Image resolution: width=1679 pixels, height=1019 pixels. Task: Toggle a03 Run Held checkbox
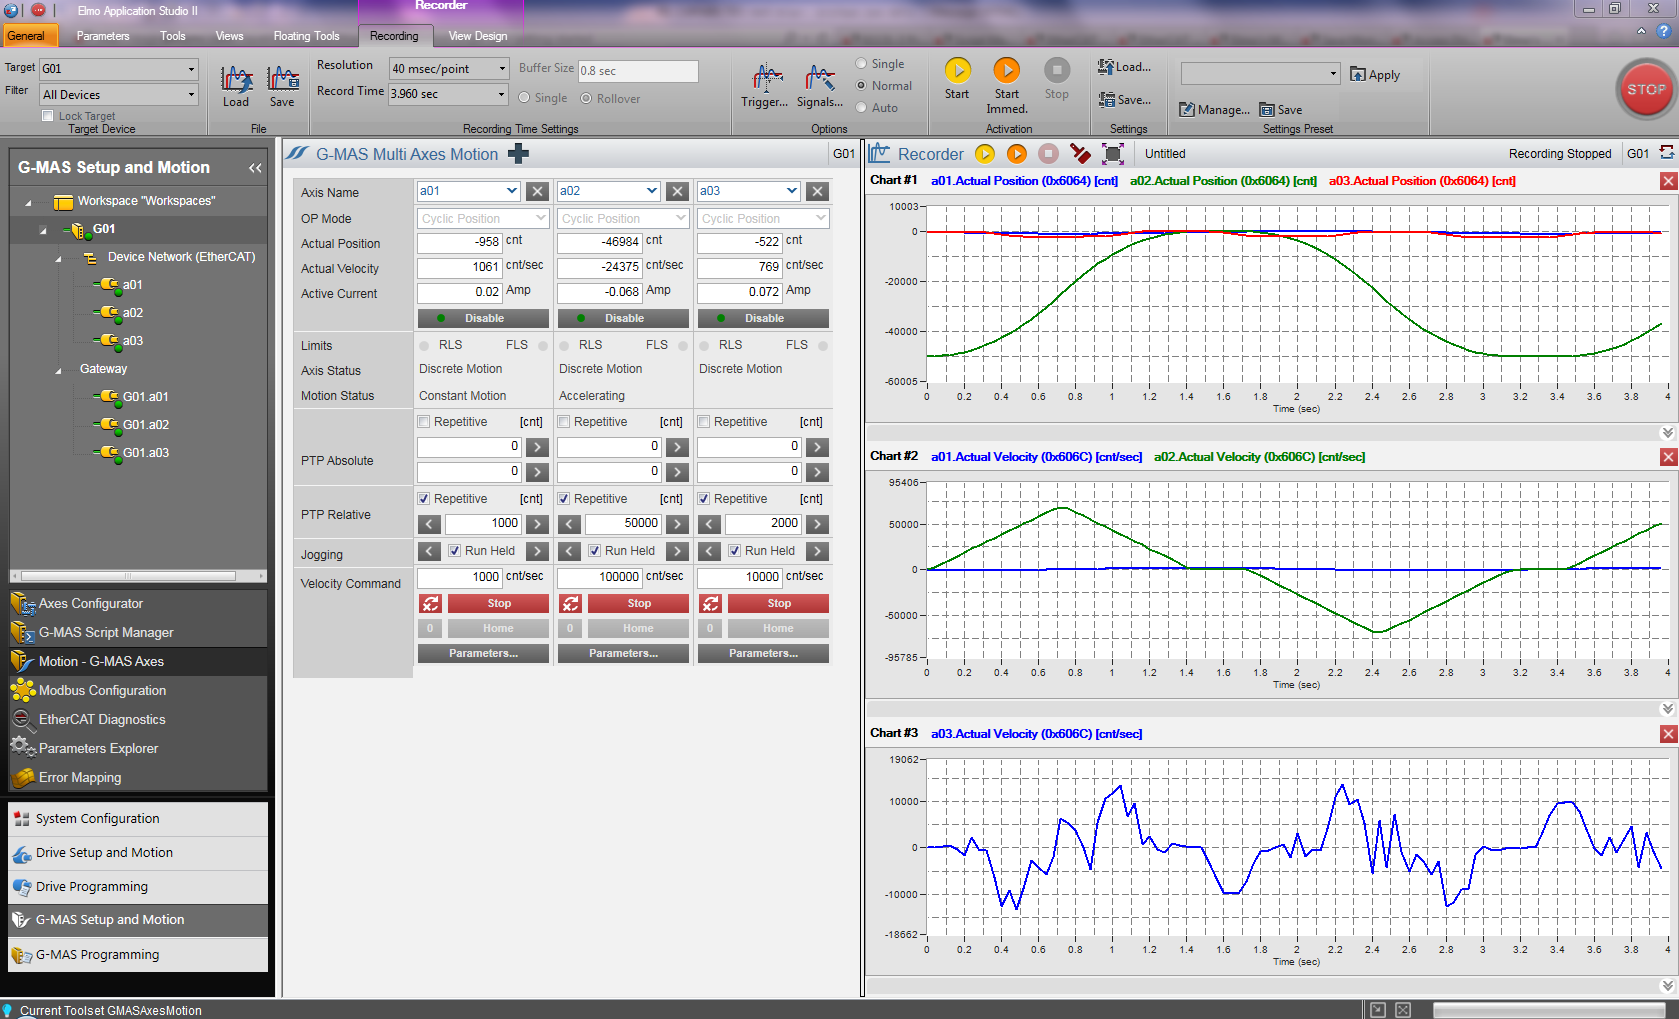tap(734, 551)
